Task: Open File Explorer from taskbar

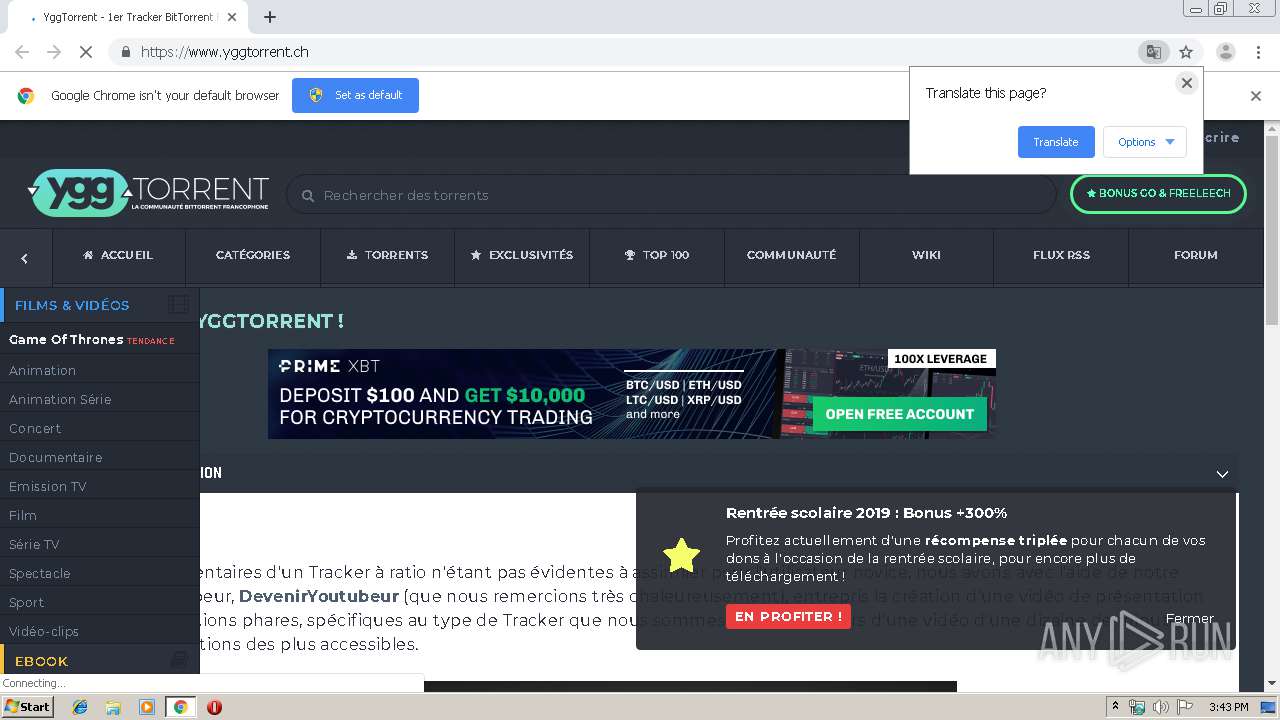Action: point(113,707)
